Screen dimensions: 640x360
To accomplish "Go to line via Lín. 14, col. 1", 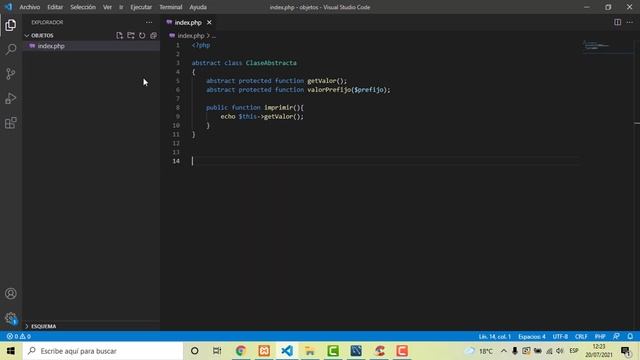I will [x=495, y=336].
